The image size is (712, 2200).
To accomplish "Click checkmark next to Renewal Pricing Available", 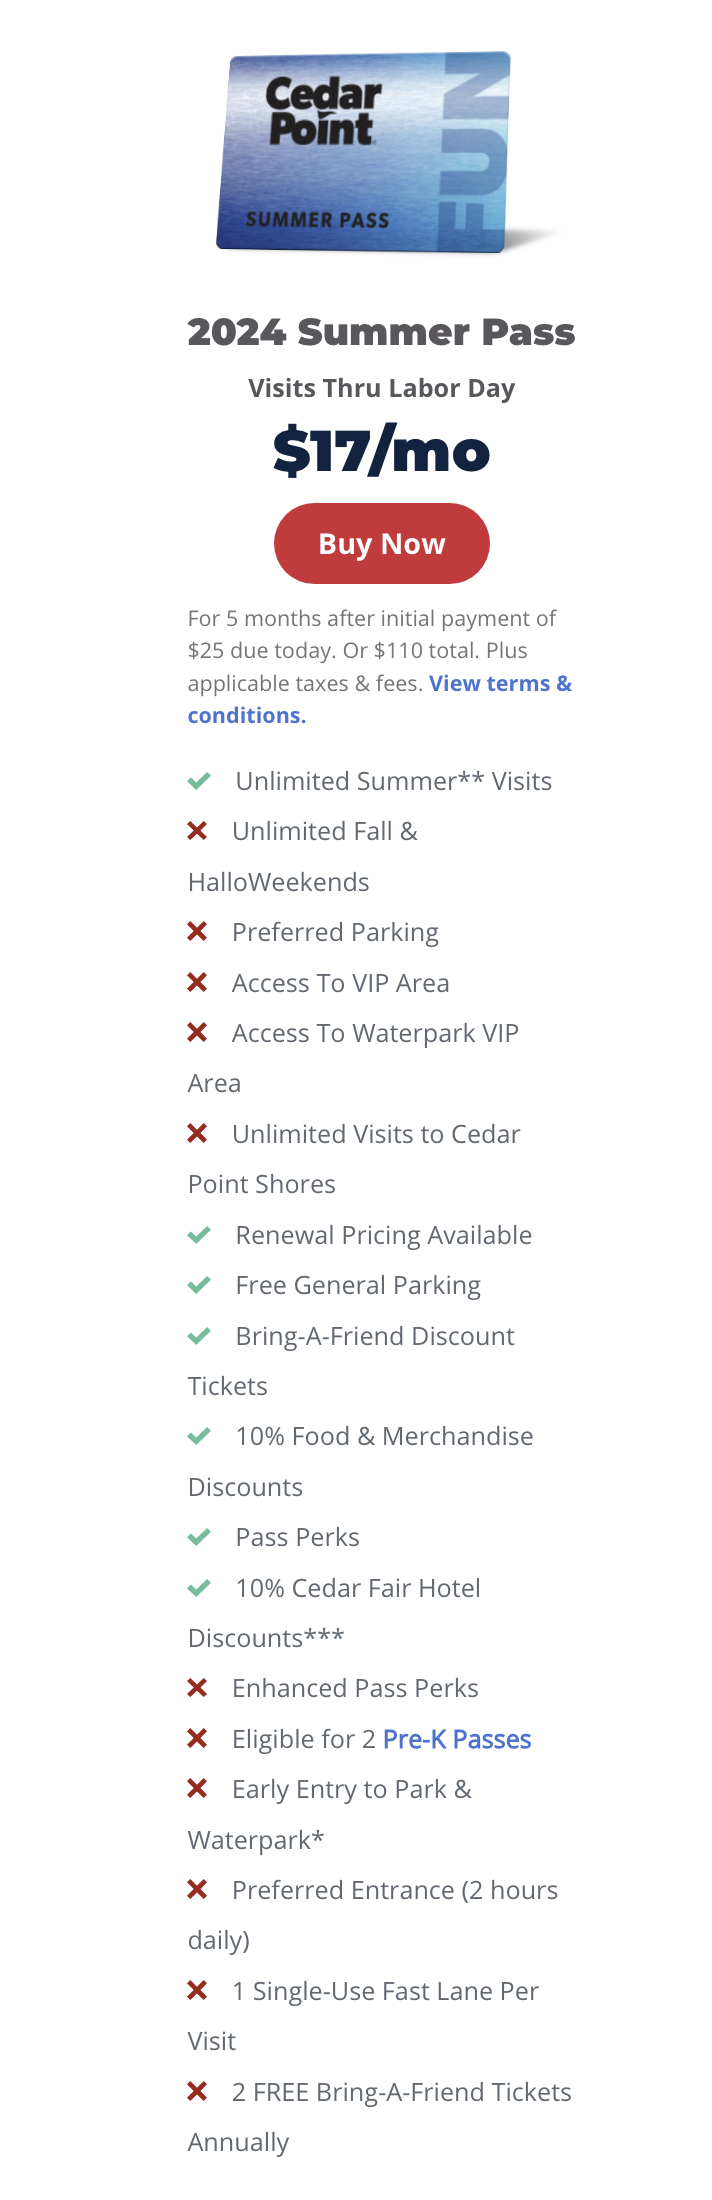I will 199,1235.
